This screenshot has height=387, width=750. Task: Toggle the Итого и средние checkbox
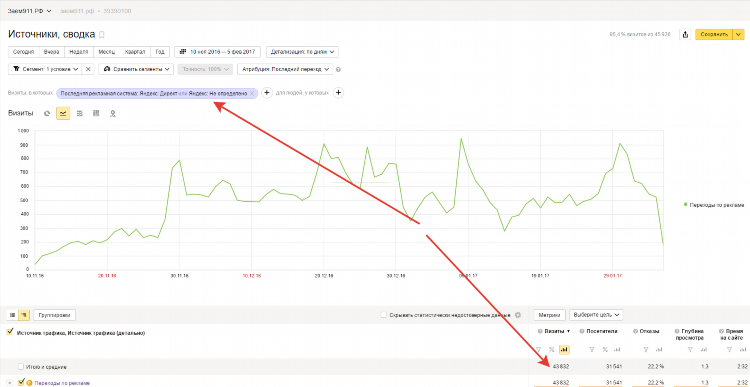[21, 367]
